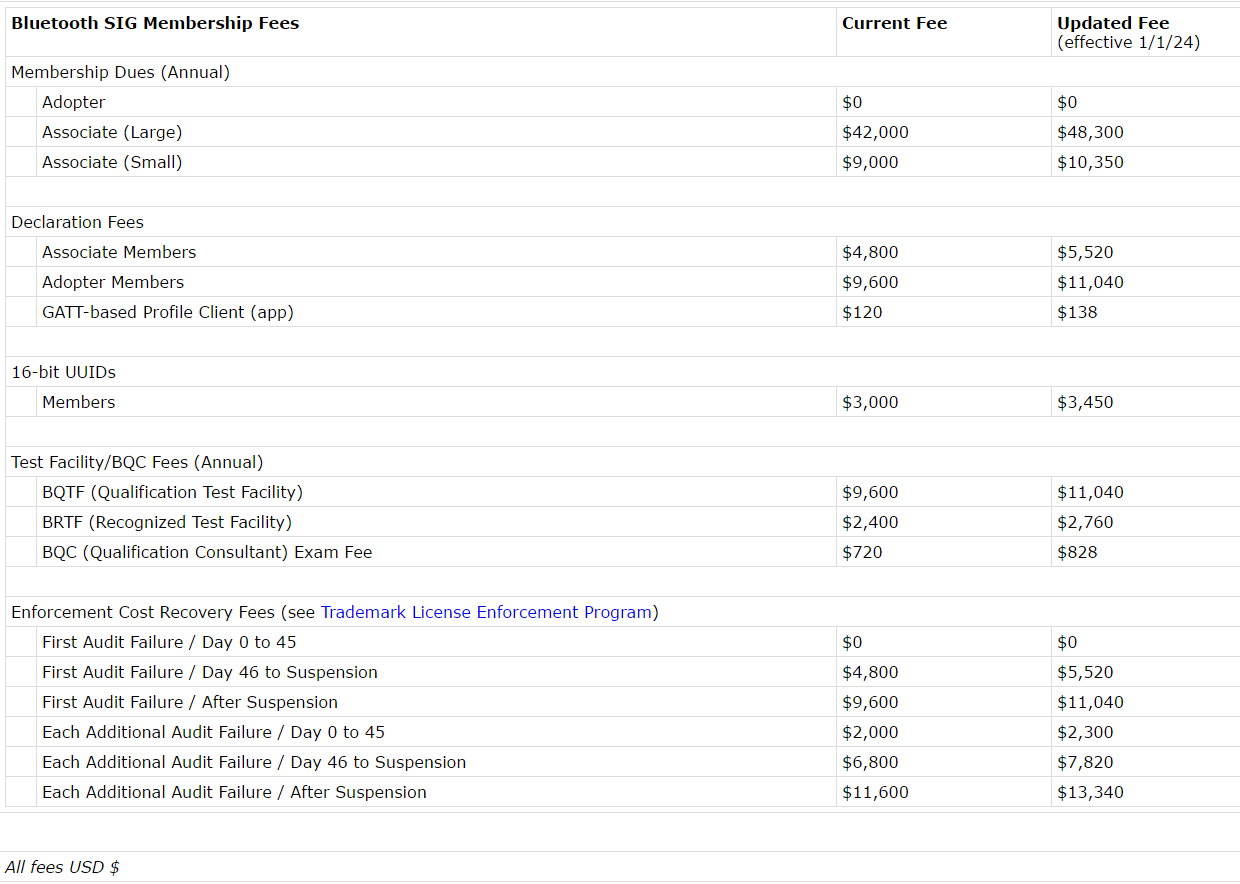Click the $48,300 updated fee value
The width and height of the screenshot is (1240, 884).
point(1090,132)
